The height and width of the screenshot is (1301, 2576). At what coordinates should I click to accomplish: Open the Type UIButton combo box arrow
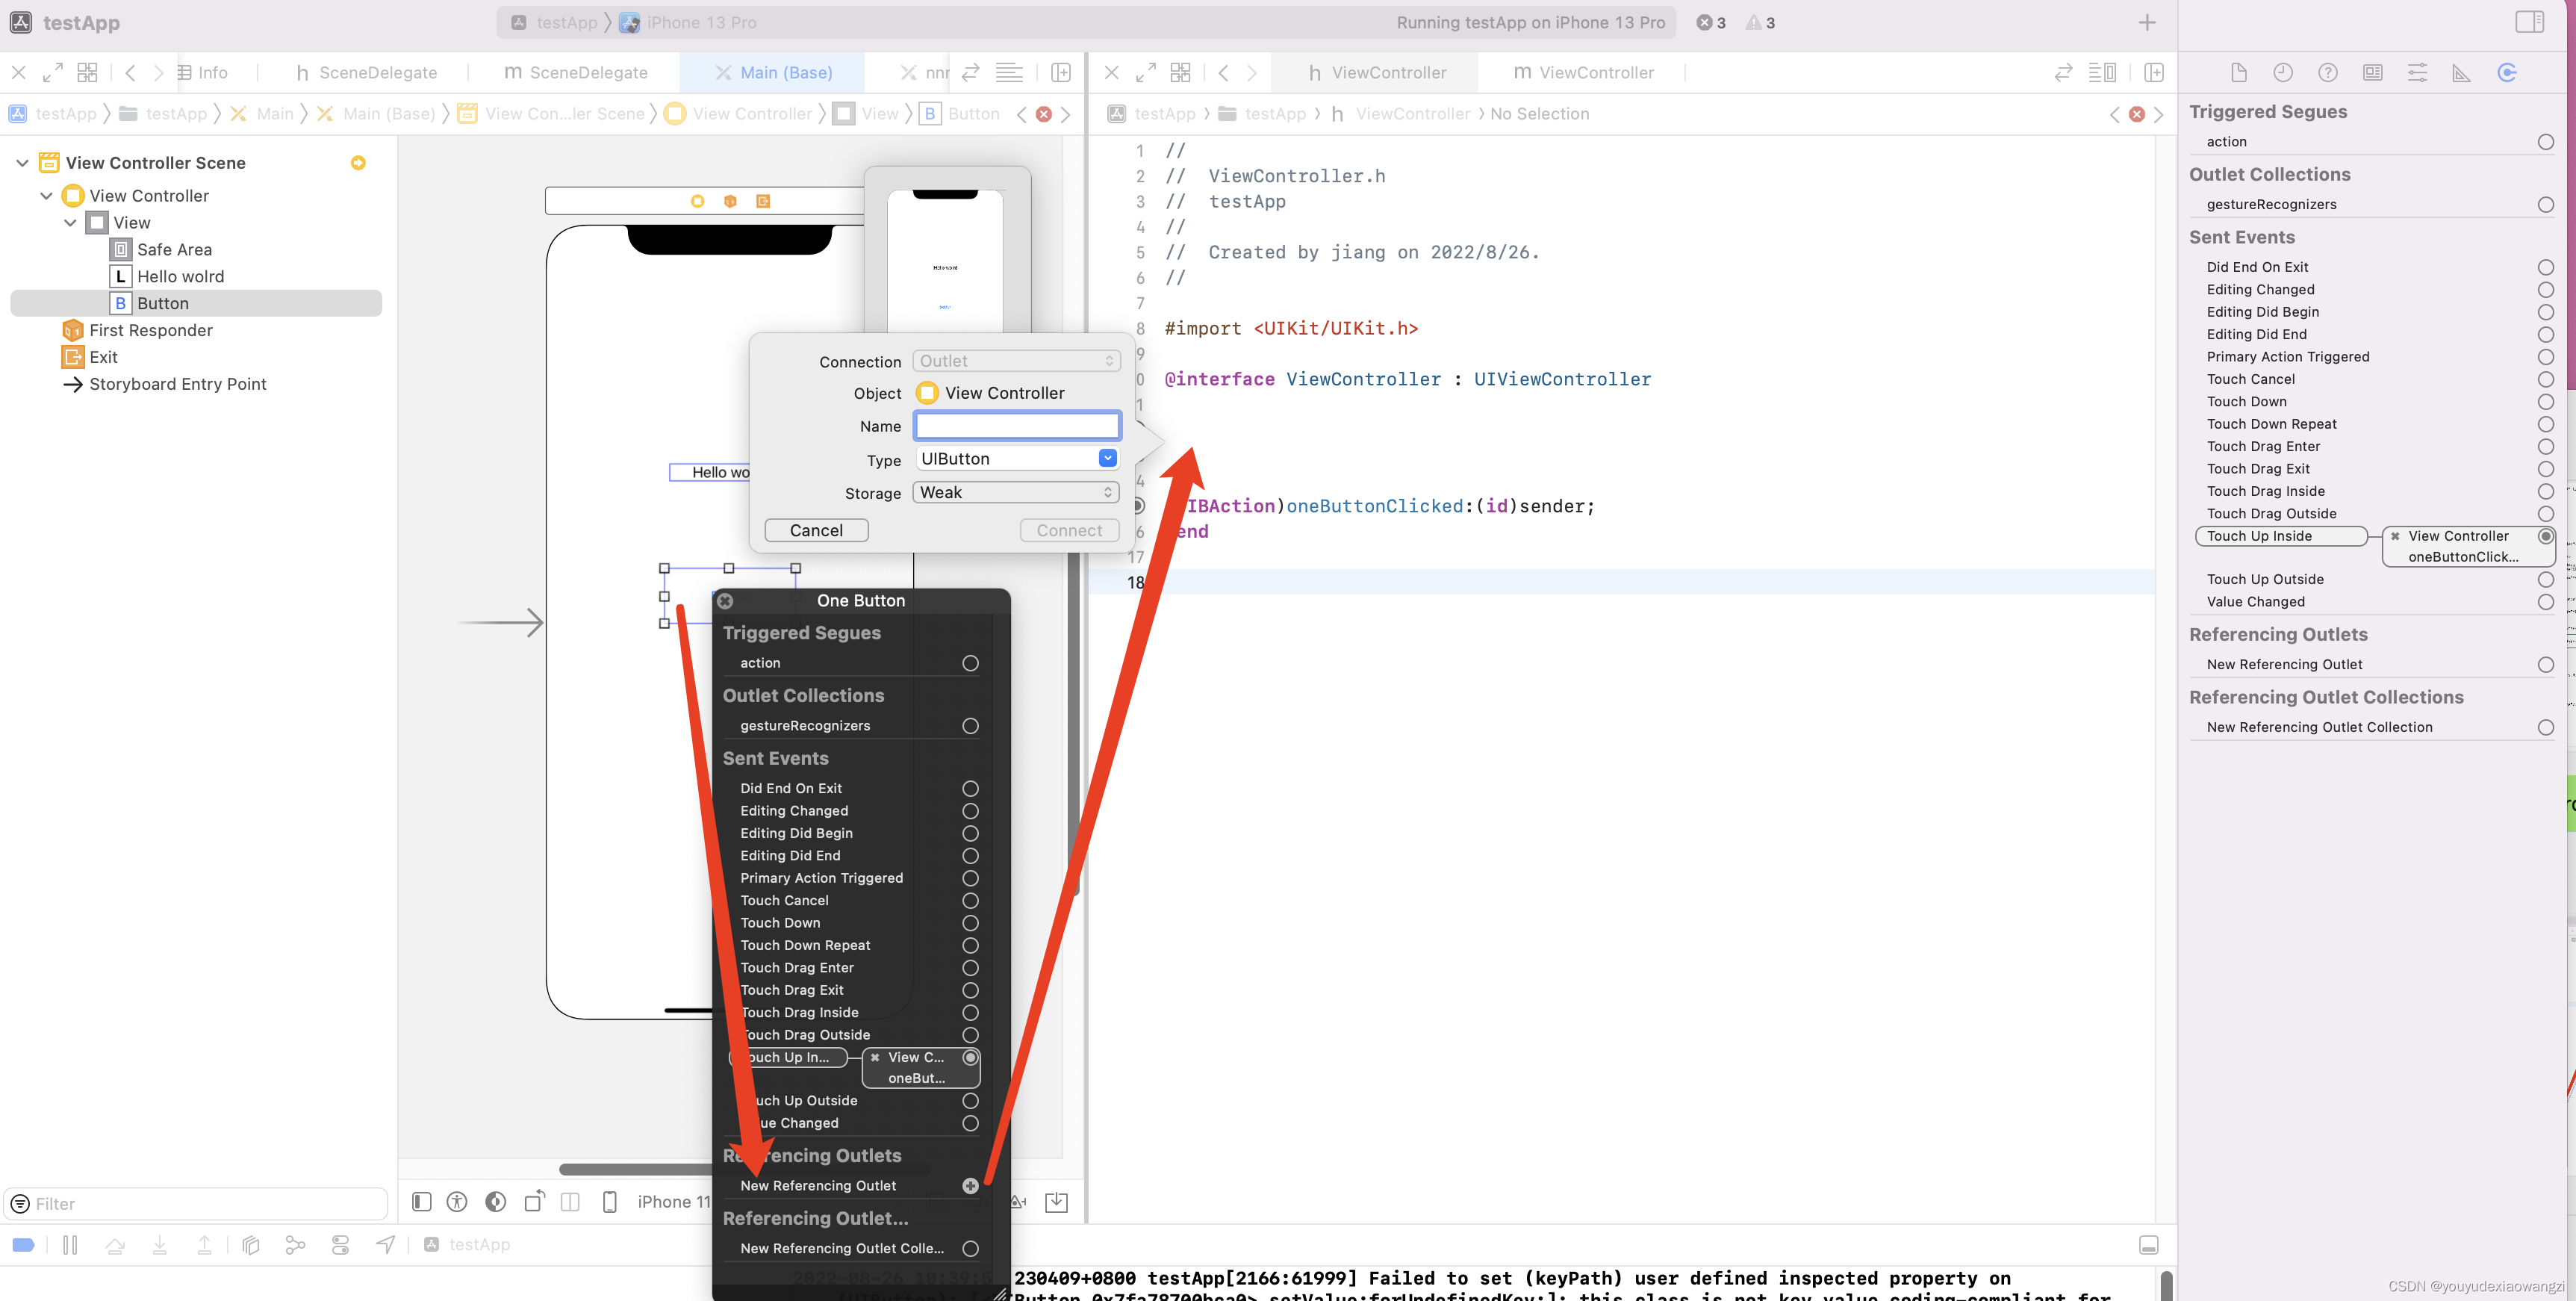[1107, 459]
